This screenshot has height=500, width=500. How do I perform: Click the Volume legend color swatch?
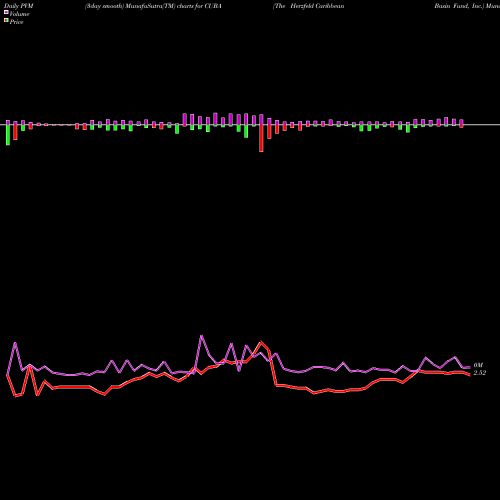coord(6,12)
